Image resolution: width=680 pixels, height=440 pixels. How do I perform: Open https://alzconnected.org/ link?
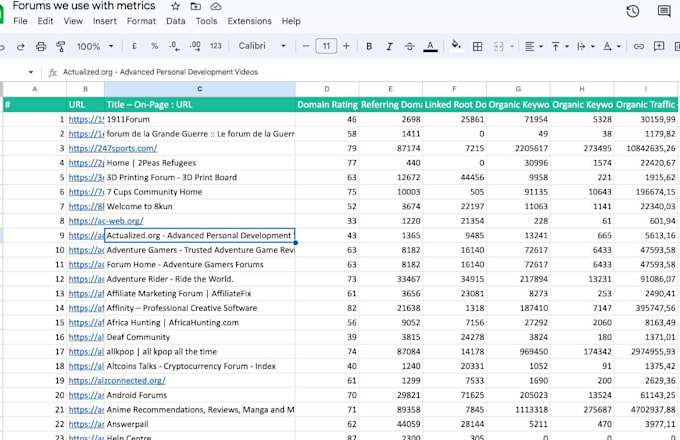[x=117, y=381]
